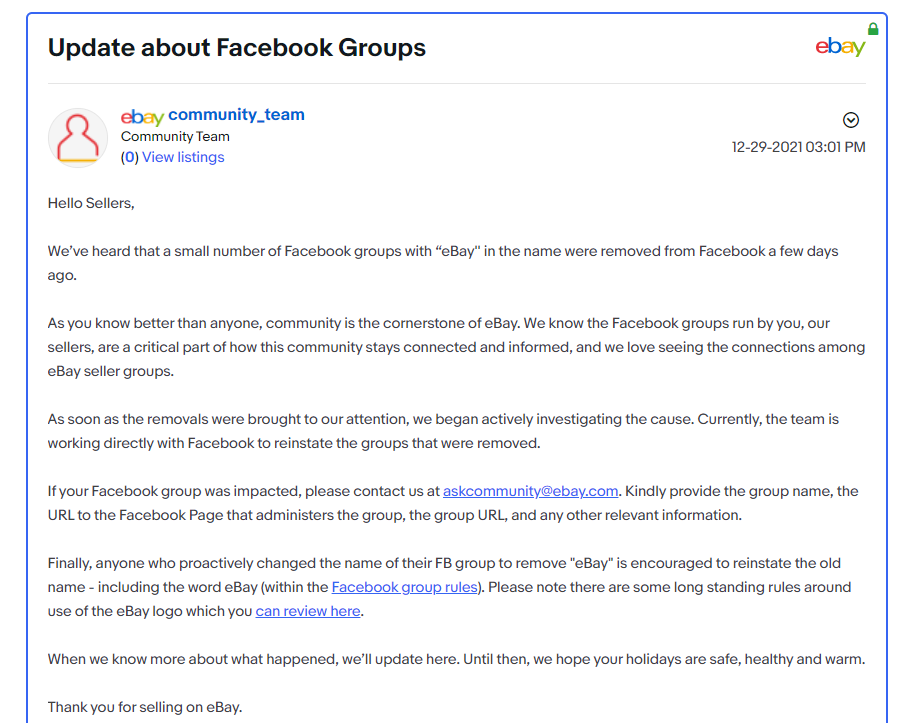The width and height of the screenshot is (906, 723).
Task: Click the green lock icon
Action: pos(873,29)
